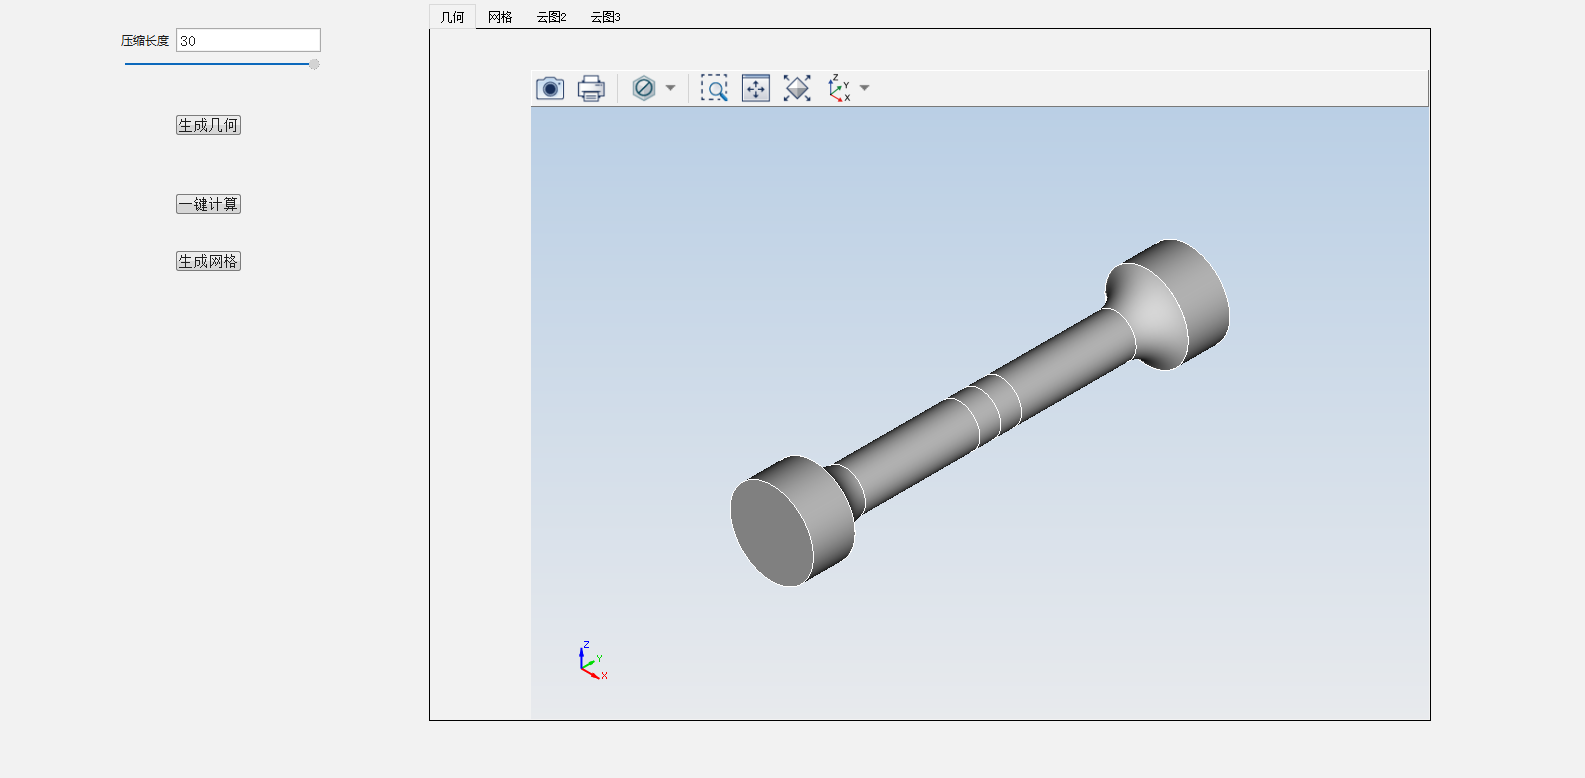Click the 3D dumbbell model in the viewport
The width and height of the screenshot is (1585, 778).
tap(980, 412)
